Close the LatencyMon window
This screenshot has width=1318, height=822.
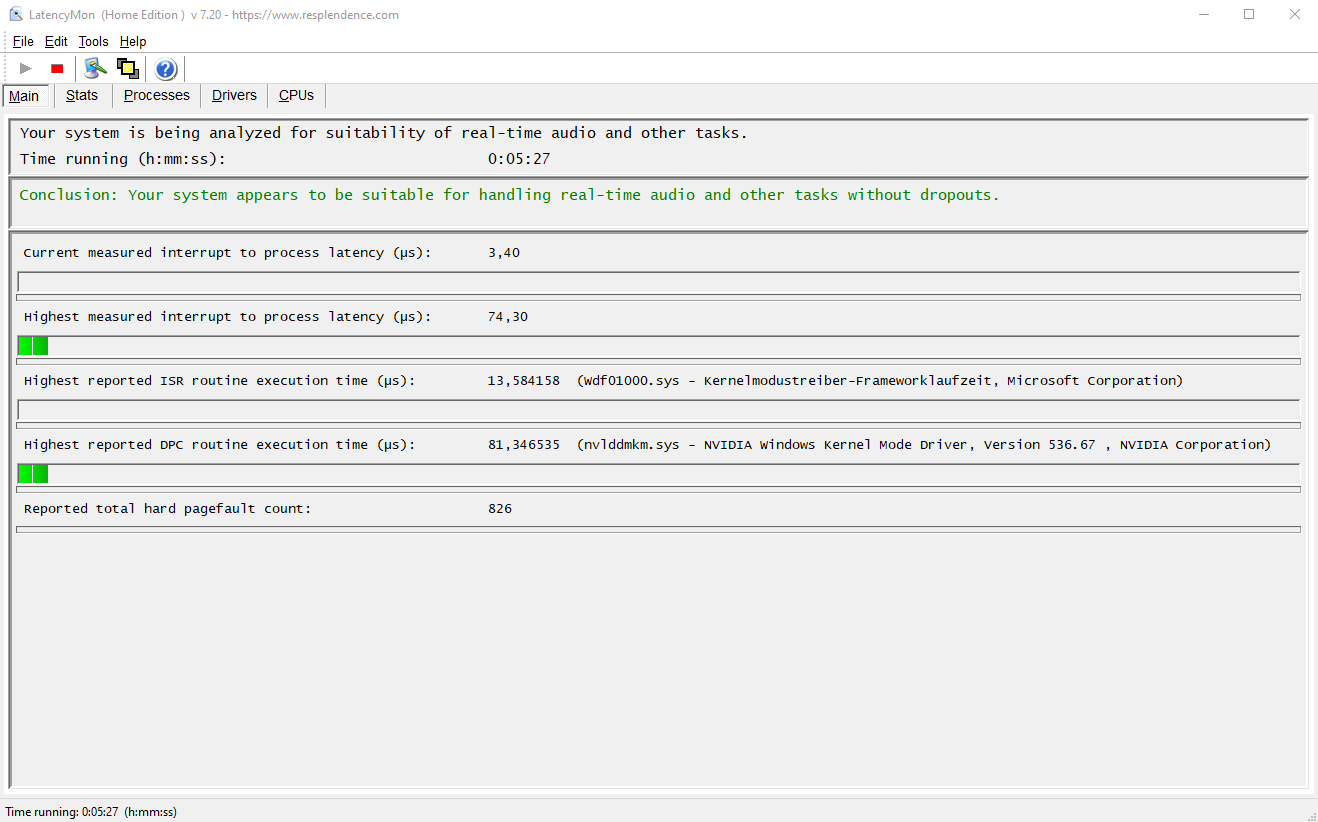coord(1295,15)
